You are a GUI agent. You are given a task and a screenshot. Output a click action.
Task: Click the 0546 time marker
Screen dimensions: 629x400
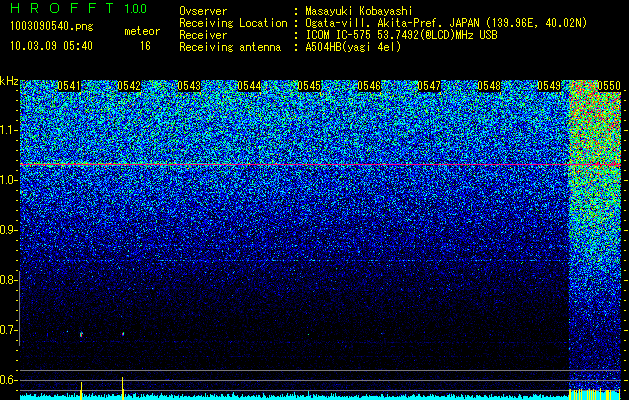369,86
